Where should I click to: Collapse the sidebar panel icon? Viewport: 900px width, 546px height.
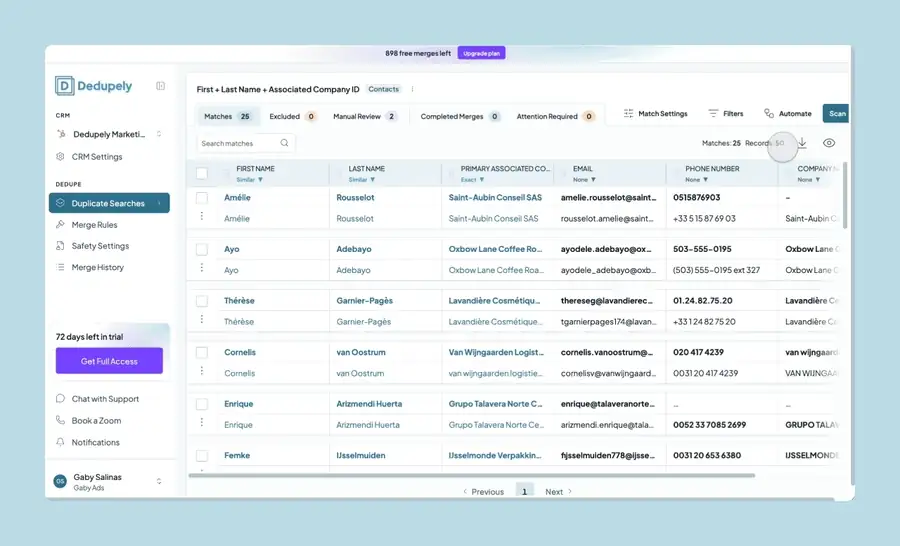point(161,86)
